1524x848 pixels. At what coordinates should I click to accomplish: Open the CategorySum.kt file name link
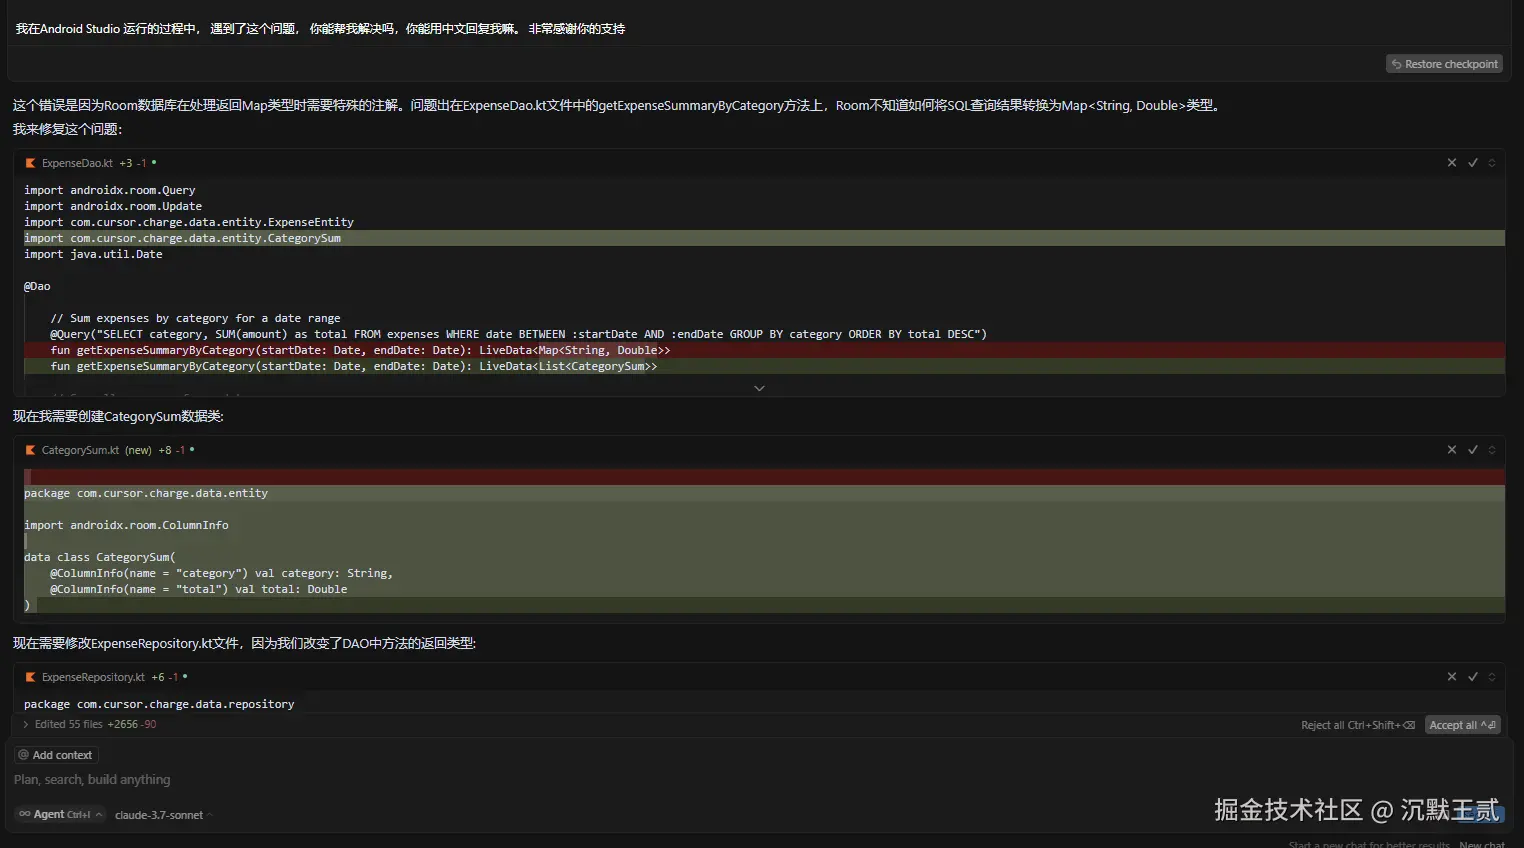80,450
